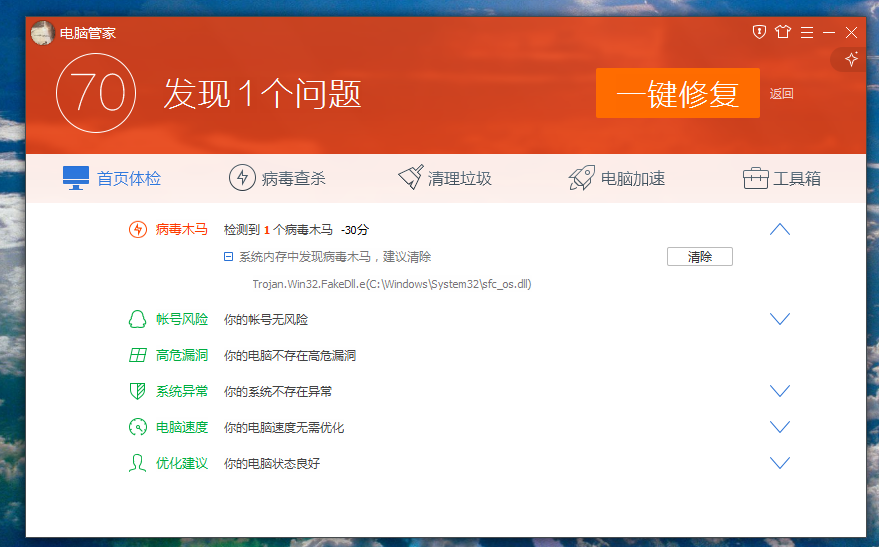
Task: Click the 帐号风险 label
Action: coord(182,319)
